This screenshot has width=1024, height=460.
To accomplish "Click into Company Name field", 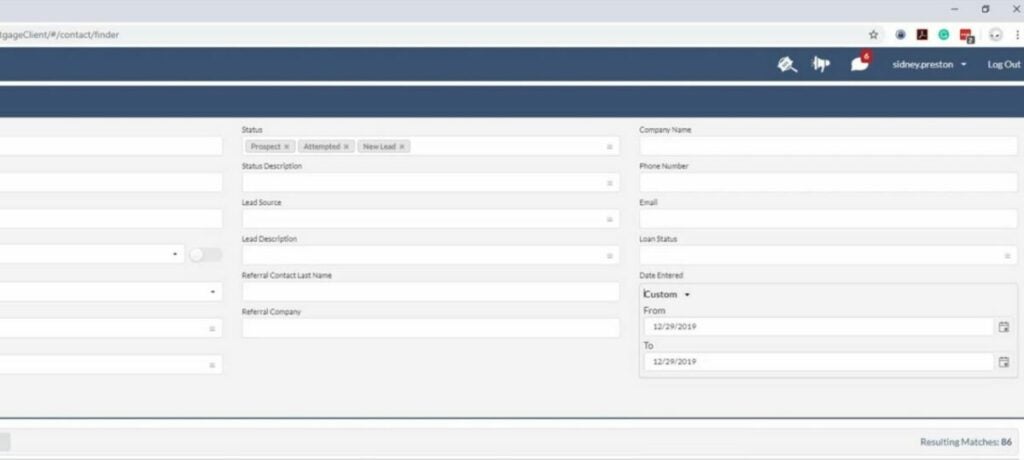I will point(828,146).
